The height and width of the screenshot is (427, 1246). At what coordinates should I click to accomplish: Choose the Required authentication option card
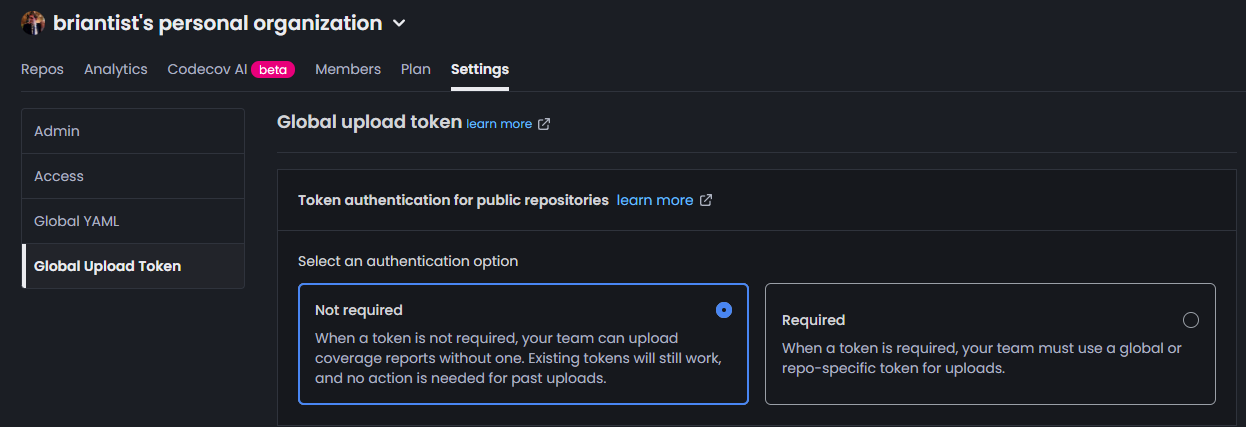point(990,344)
